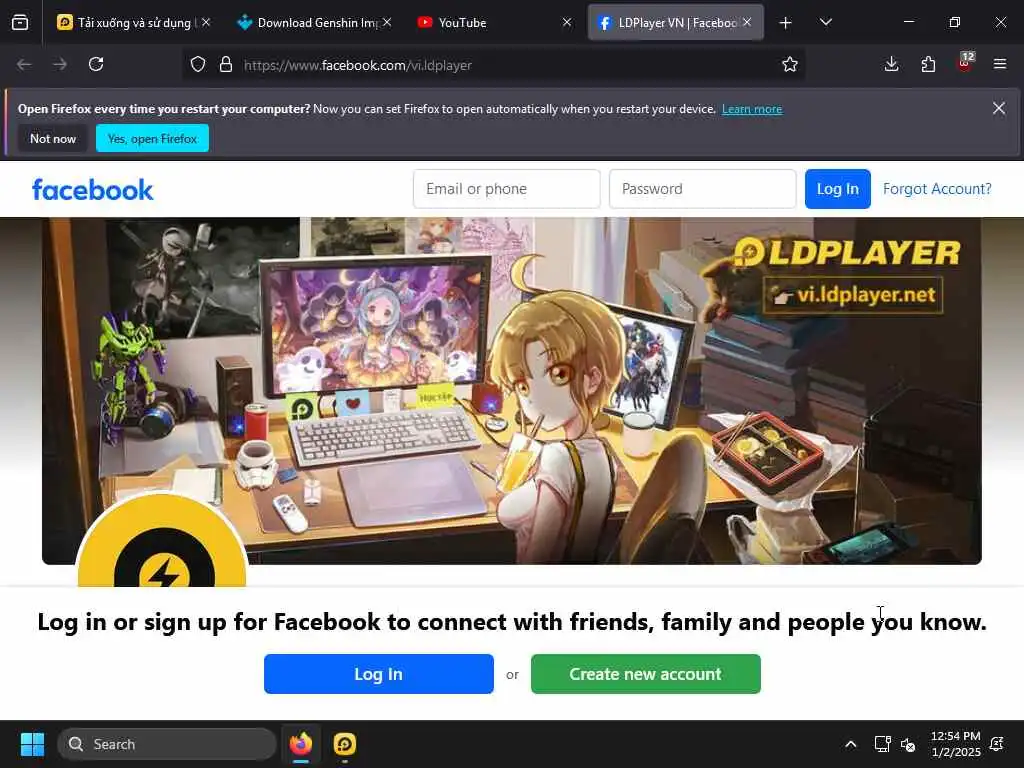Click the large blue Log In button
Image resolution: width=1024 pixels, height=768 pixels.
tap(379, 674)
